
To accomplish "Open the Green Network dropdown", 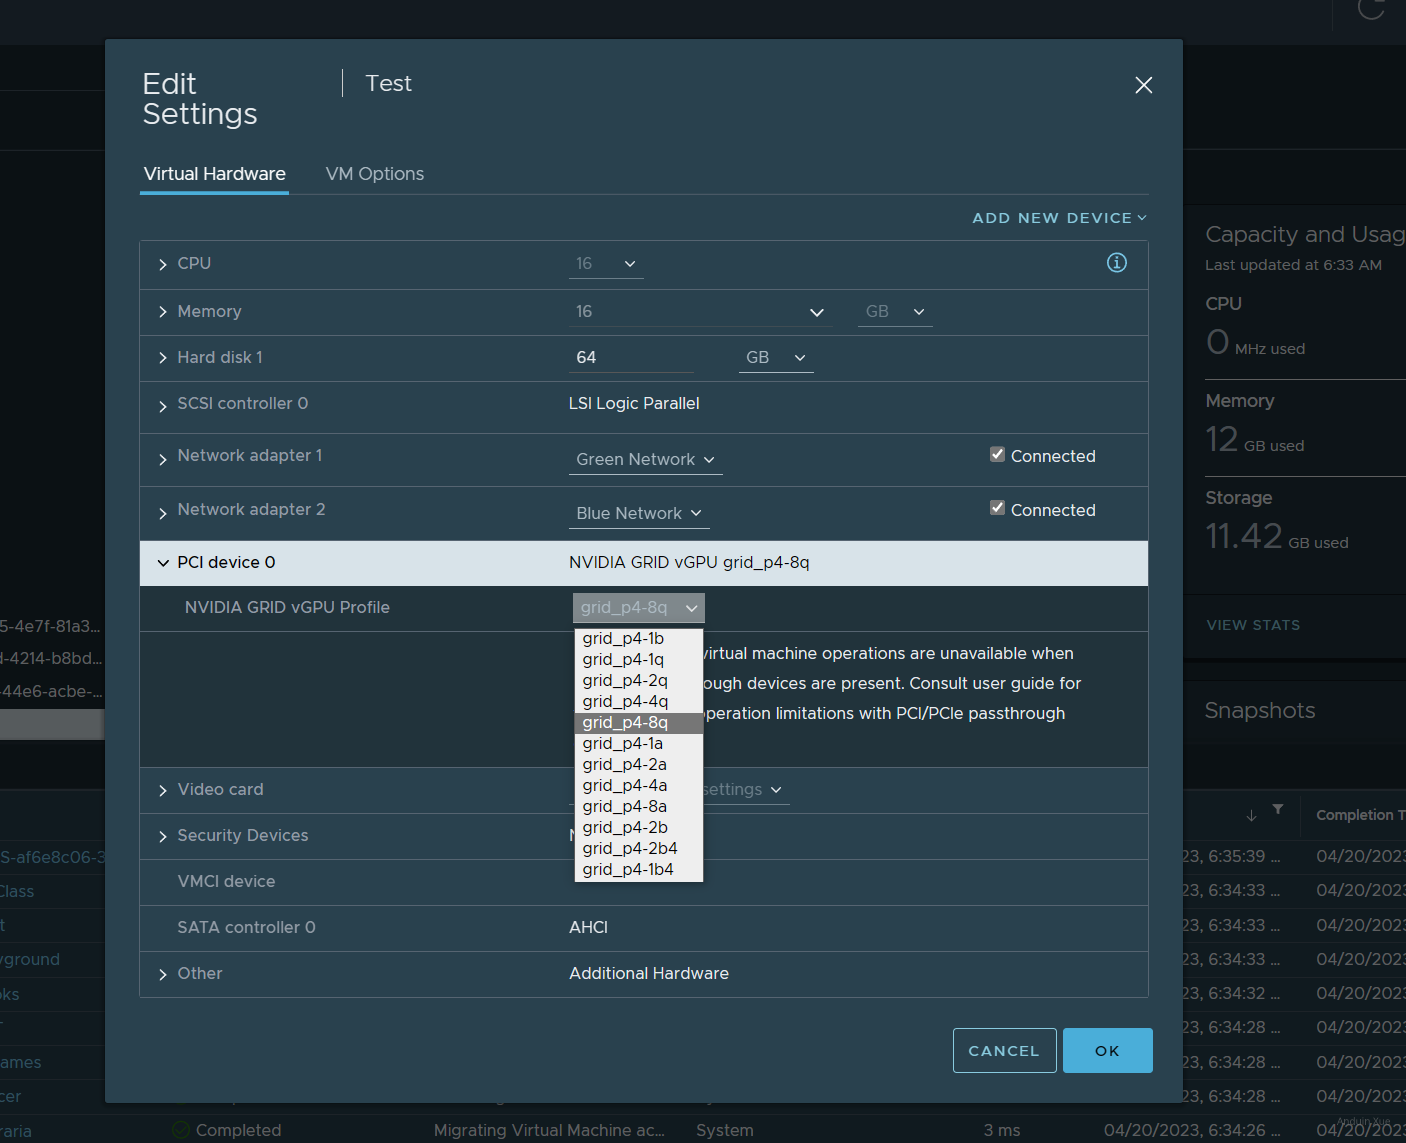I will [x=645, y=460].
